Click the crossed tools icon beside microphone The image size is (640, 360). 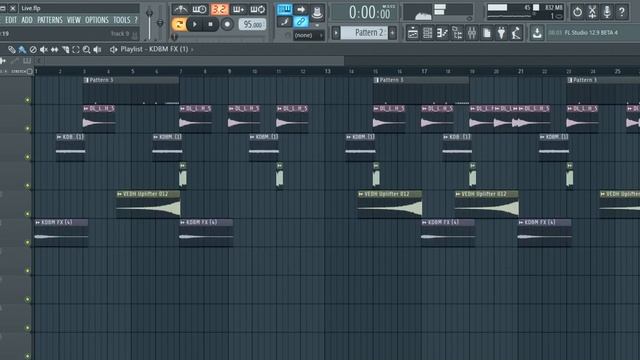[x=592, y=12]
